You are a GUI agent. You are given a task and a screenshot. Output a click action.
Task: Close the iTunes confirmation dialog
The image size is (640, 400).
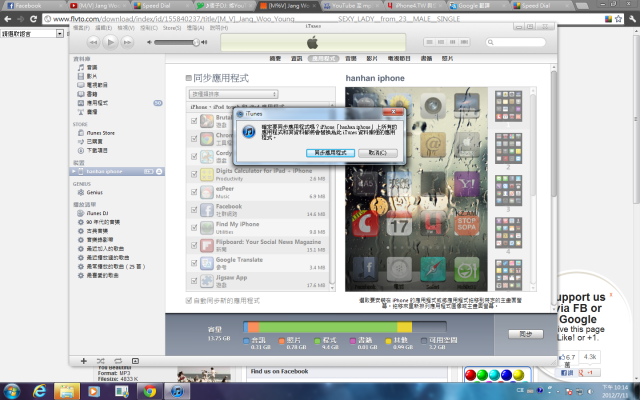click(393, 112)
